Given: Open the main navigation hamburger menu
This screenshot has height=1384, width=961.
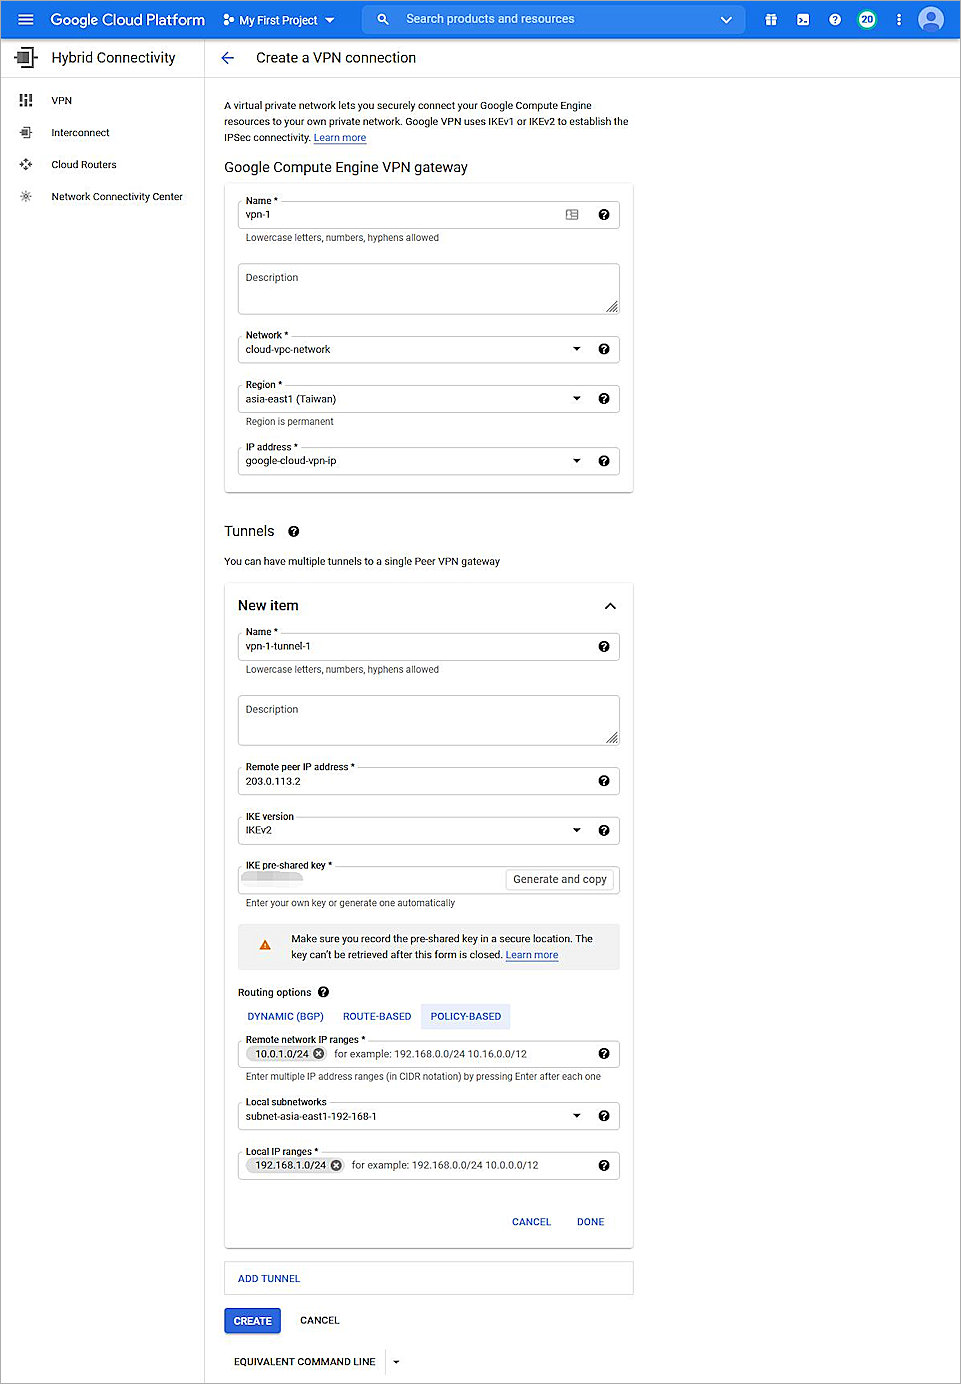Looking at the screenshot, I should [26, 19].
